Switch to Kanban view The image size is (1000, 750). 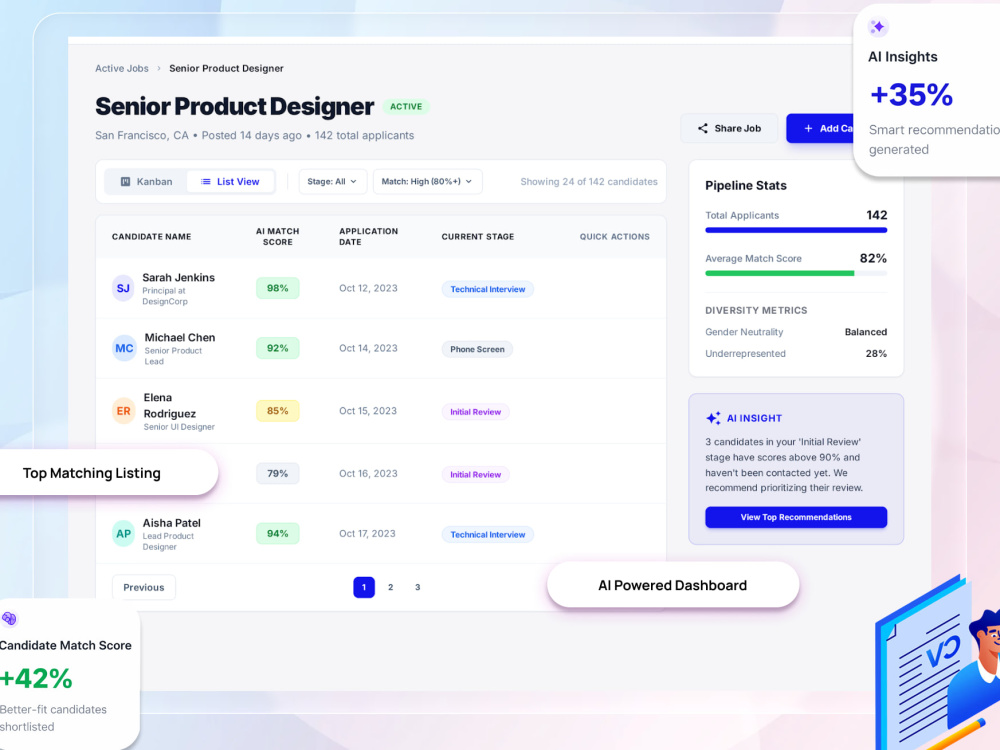[147, 182]
